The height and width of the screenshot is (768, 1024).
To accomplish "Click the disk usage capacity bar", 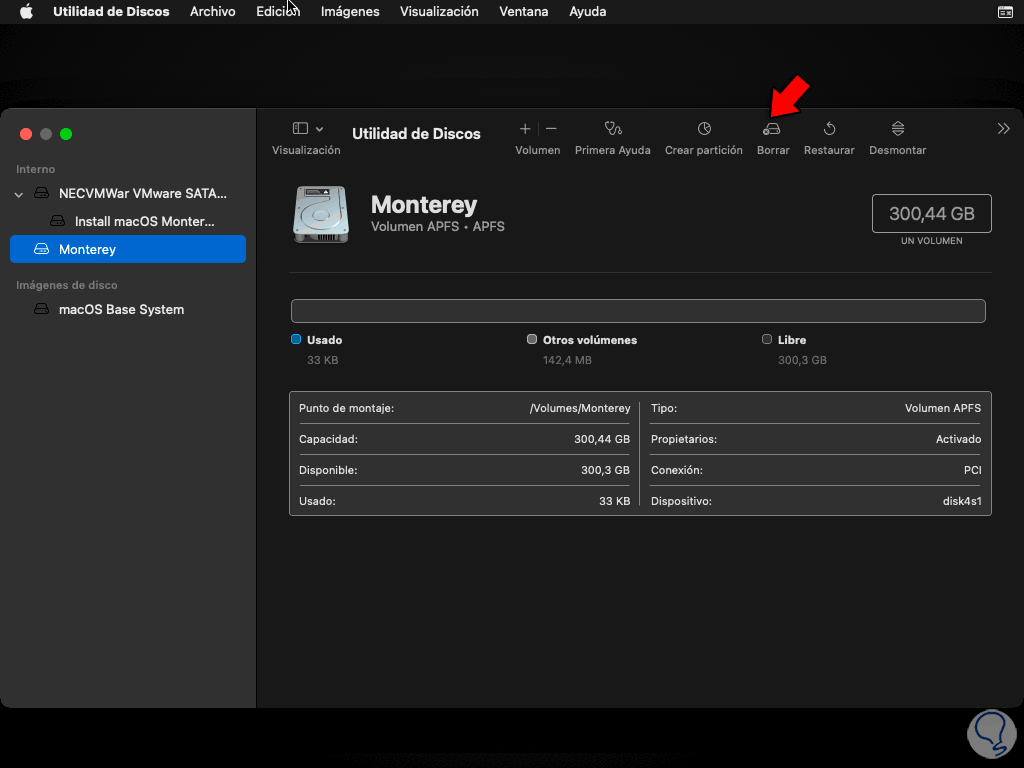I will pyautogui.click(x=638, y=311).
